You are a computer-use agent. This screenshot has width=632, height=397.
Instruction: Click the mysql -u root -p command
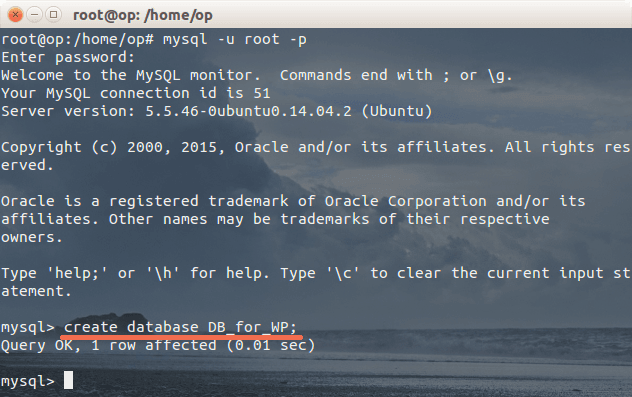coord(235,39)
